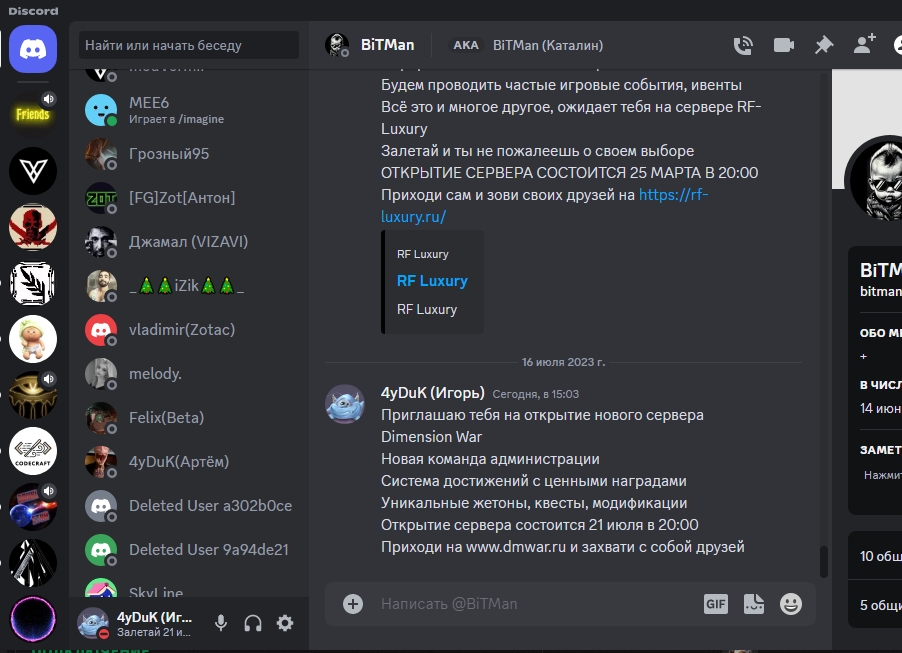Open Discord home direct messages button
This screenshot has width=902, height=653.
pos(33,49)
